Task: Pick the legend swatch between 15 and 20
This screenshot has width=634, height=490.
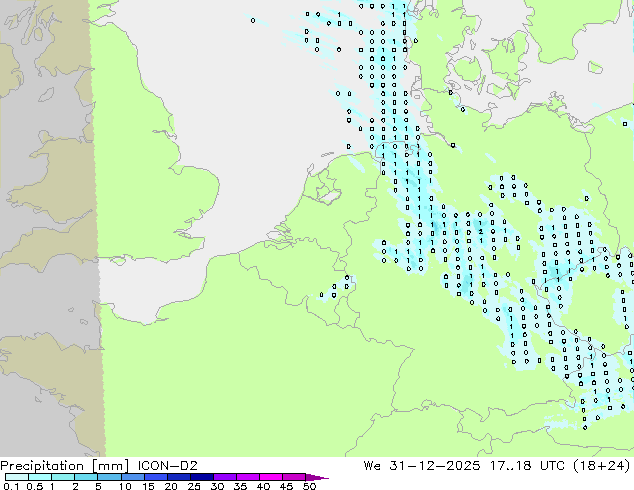Action: click(155, 477)
